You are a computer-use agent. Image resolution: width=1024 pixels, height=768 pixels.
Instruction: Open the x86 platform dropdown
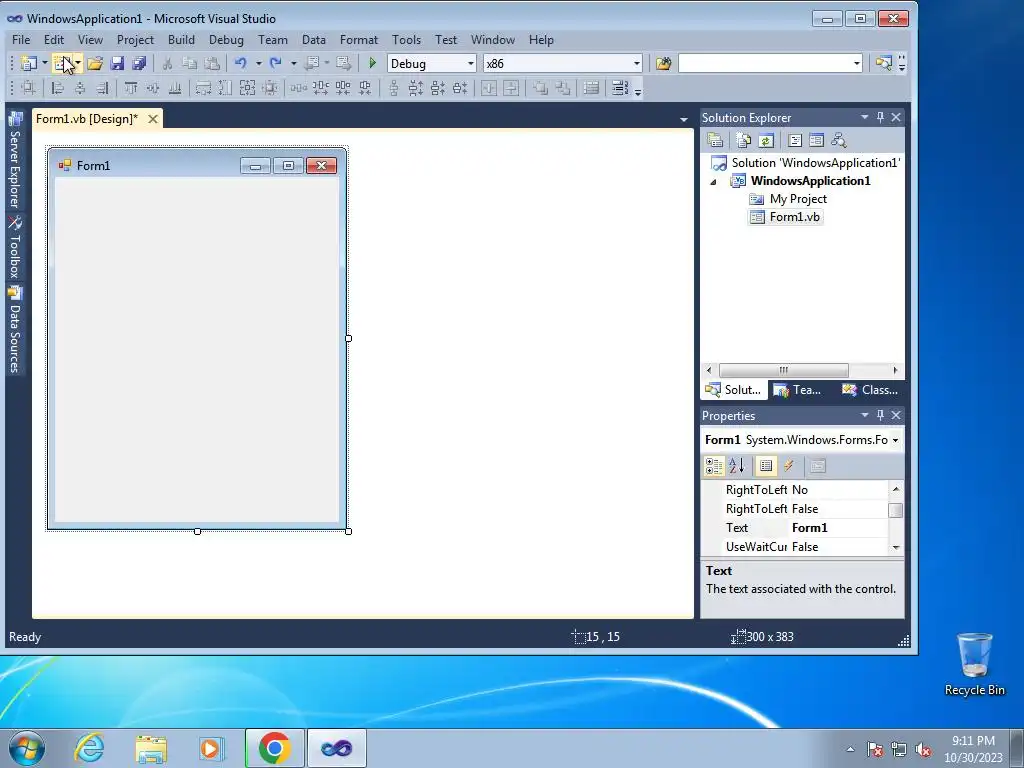click(x=636, y=63)
